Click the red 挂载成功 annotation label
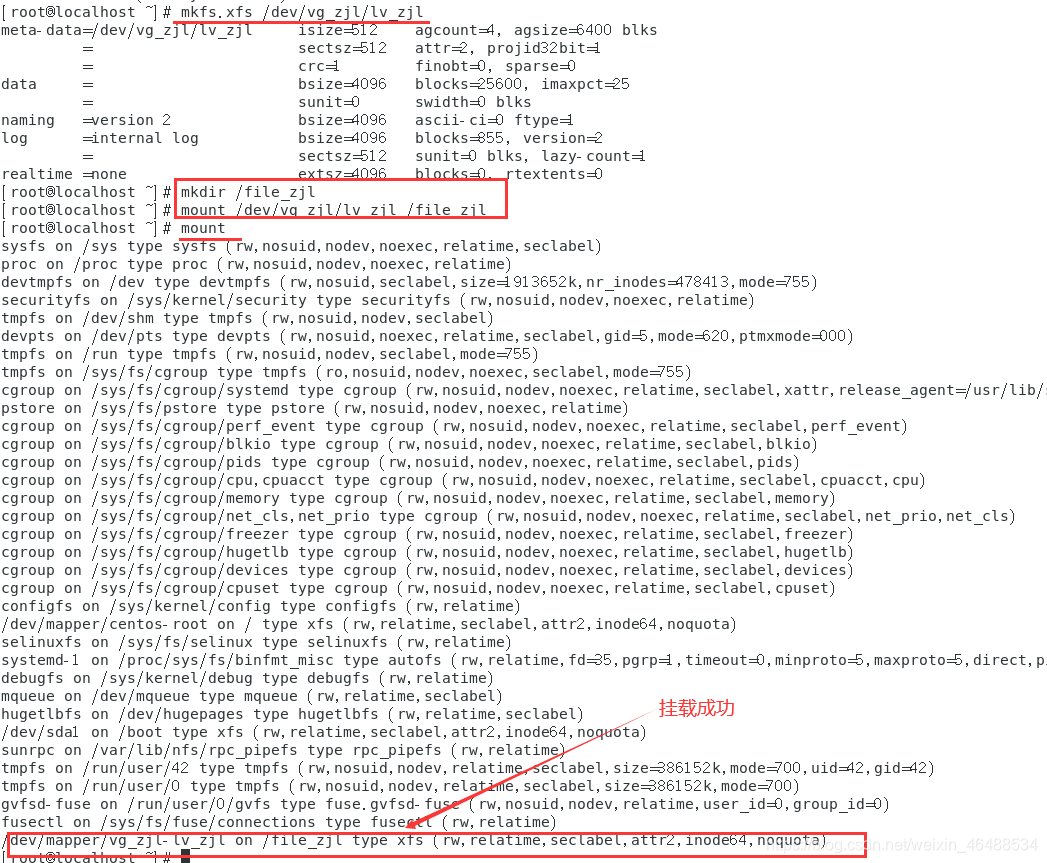This screenshot has width=1047, height=863. 696,708
